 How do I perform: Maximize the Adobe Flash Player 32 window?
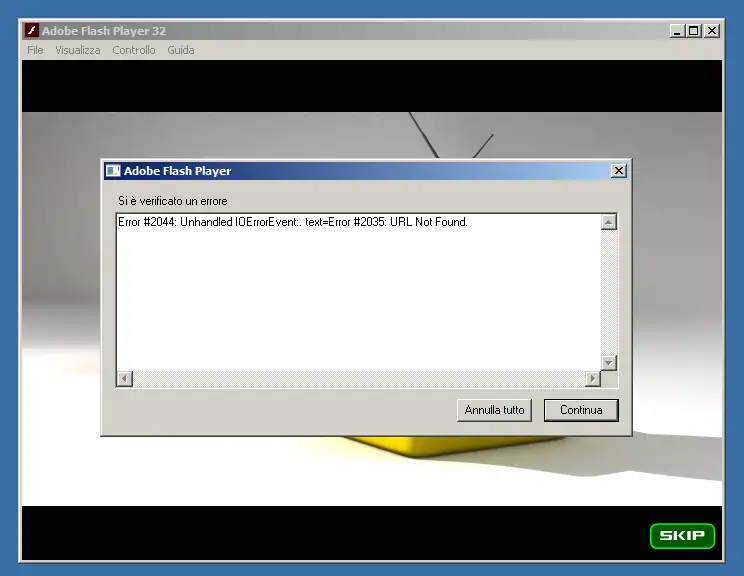point(694,31)
